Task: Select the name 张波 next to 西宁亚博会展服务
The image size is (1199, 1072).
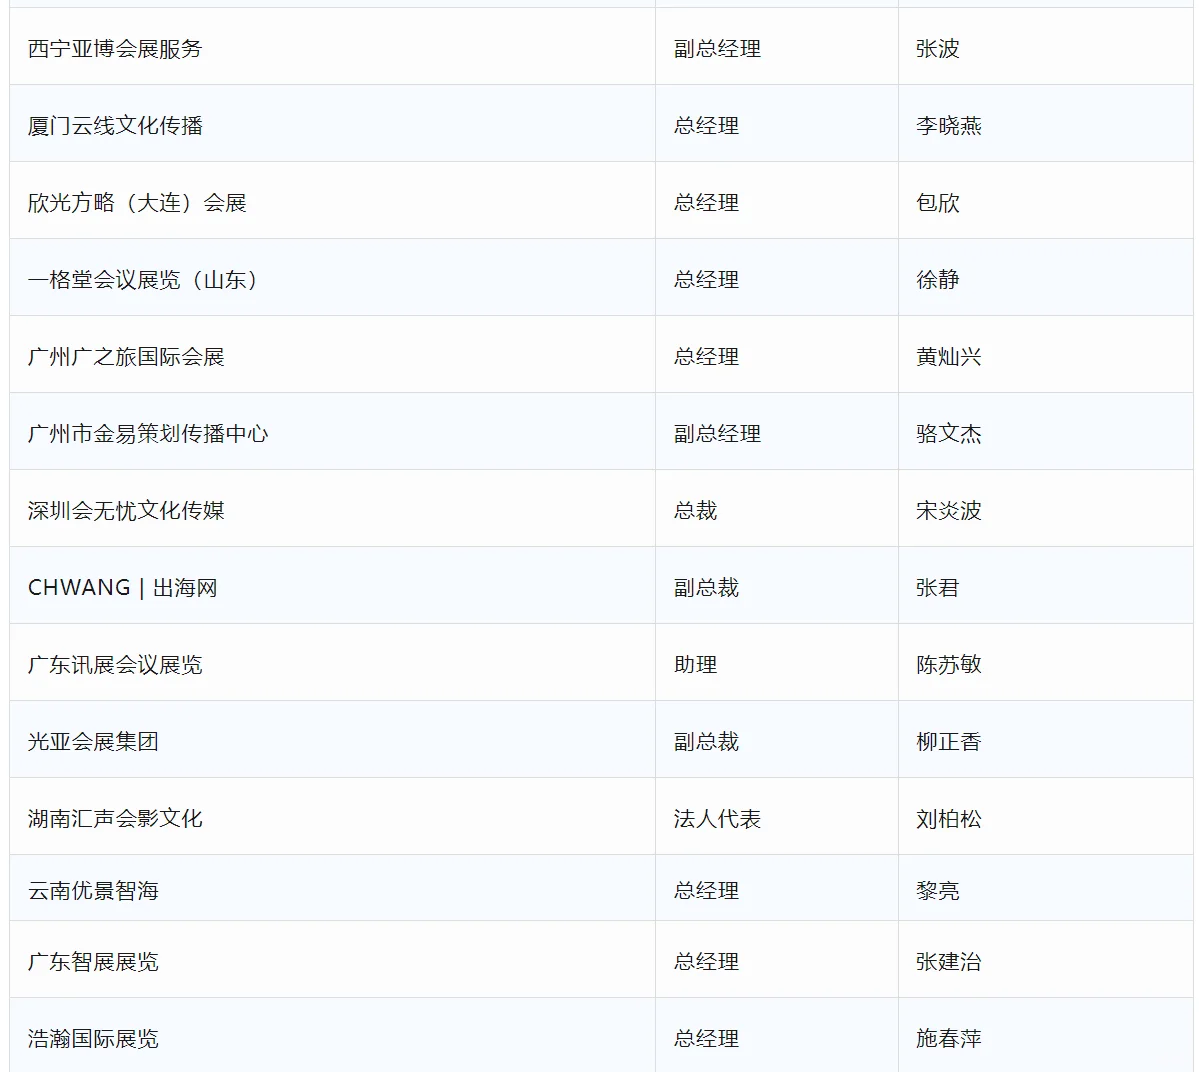Action: (x=938, y=47)
